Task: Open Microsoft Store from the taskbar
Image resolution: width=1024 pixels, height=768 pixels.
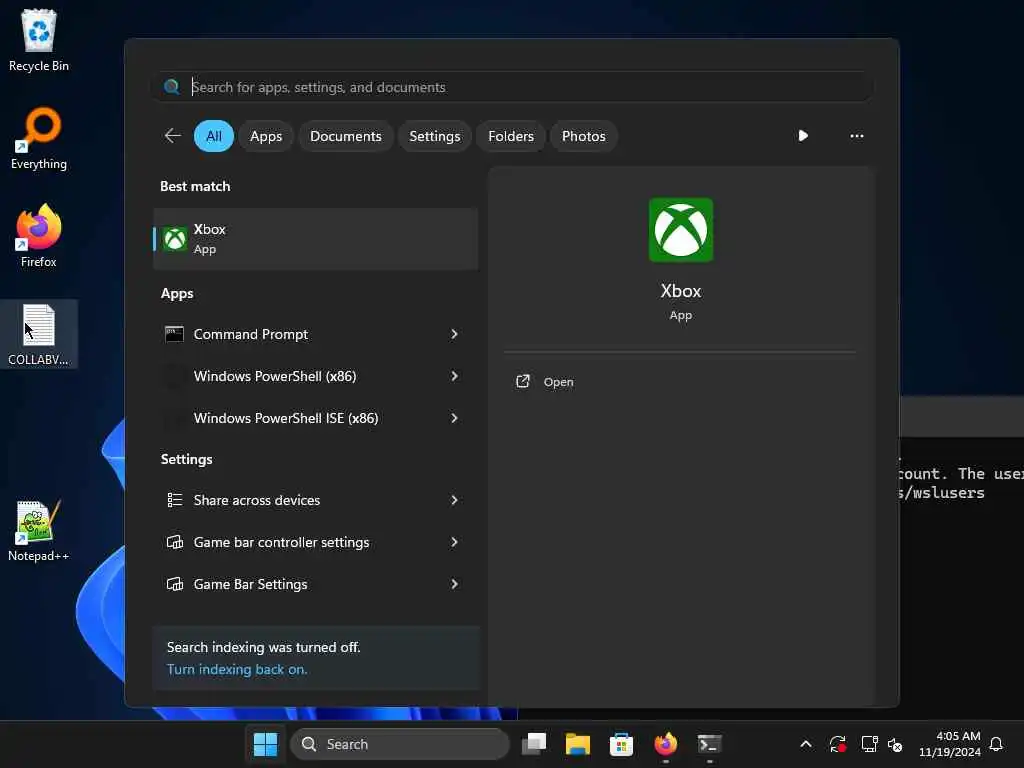Action: click(x=621, y=744)
